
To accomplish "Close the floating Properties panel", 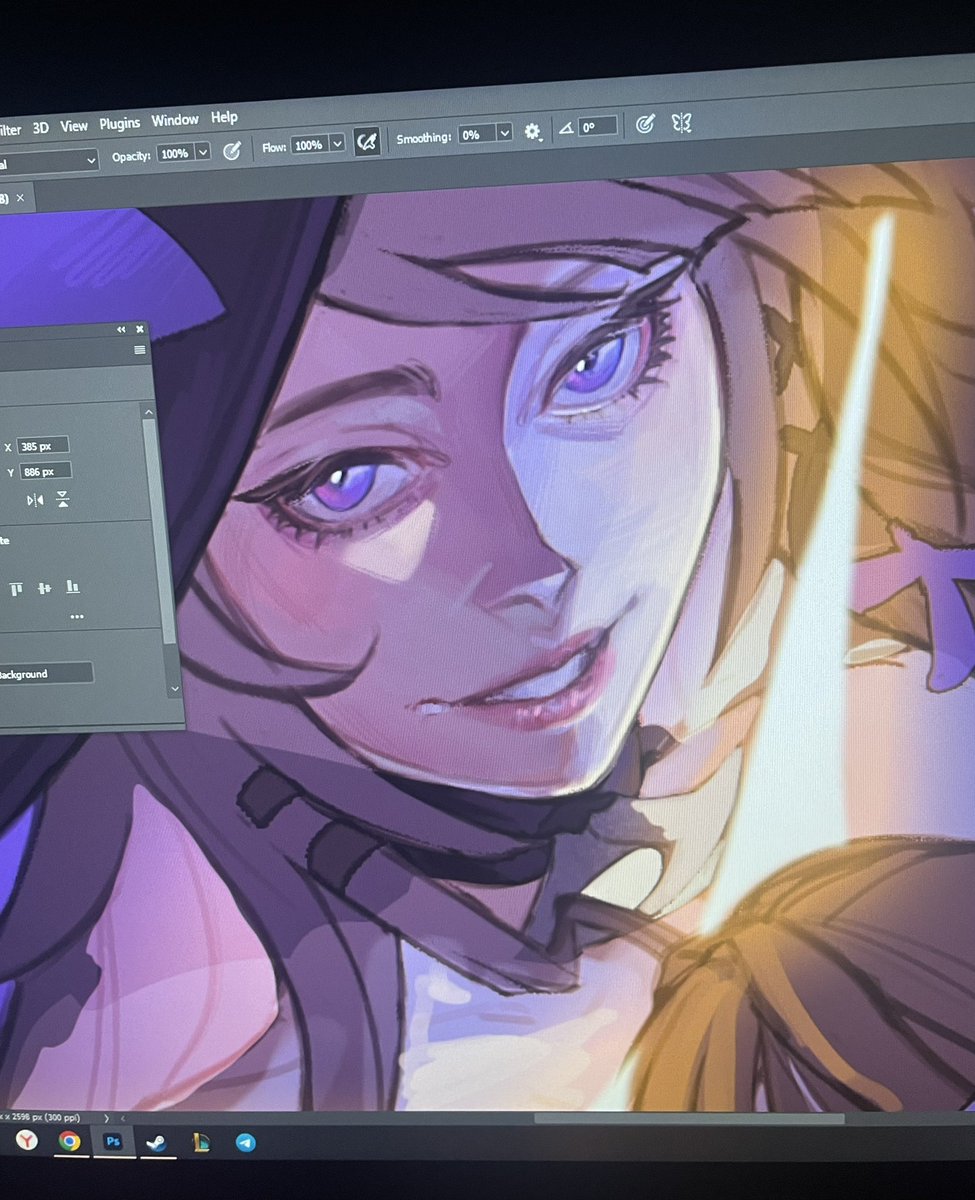I will [140, 329].
